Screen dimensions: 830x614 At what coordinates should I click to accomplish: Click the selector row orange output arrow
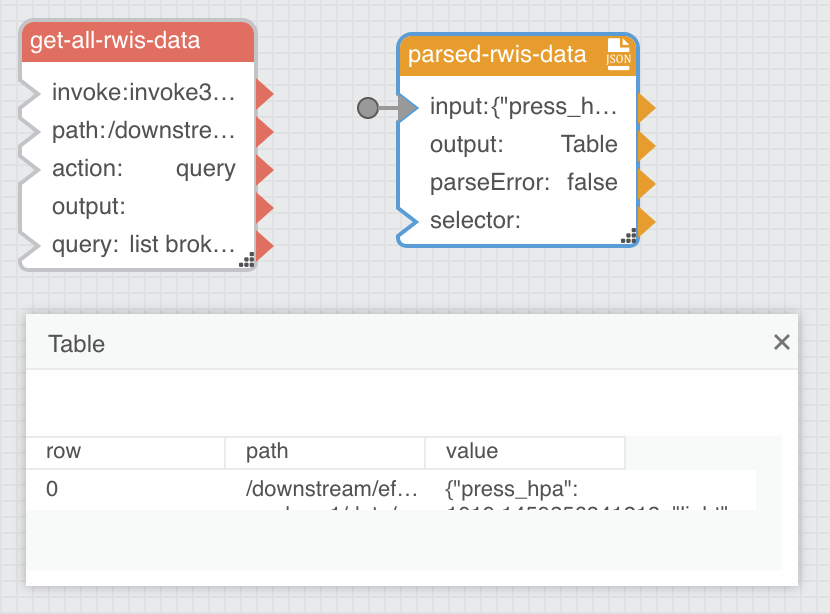click(x=647, y=221)
